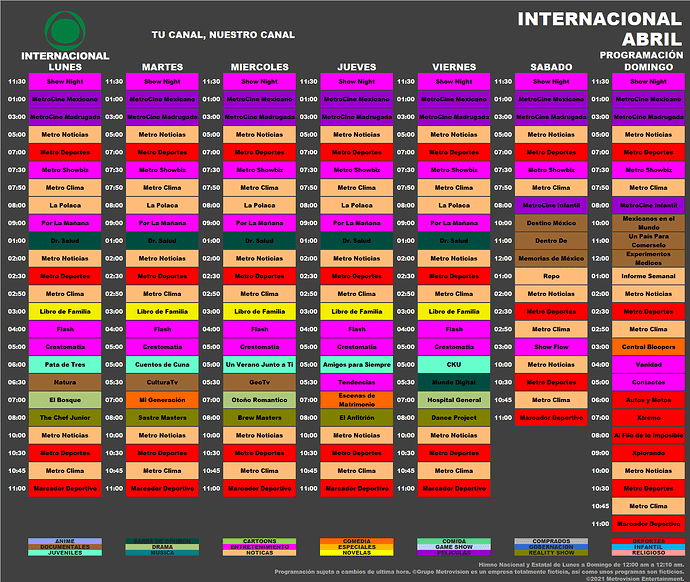Click the Amigos para Siempre program cell
The width and height of the screenshot is (690, 582).
point(357,365)
